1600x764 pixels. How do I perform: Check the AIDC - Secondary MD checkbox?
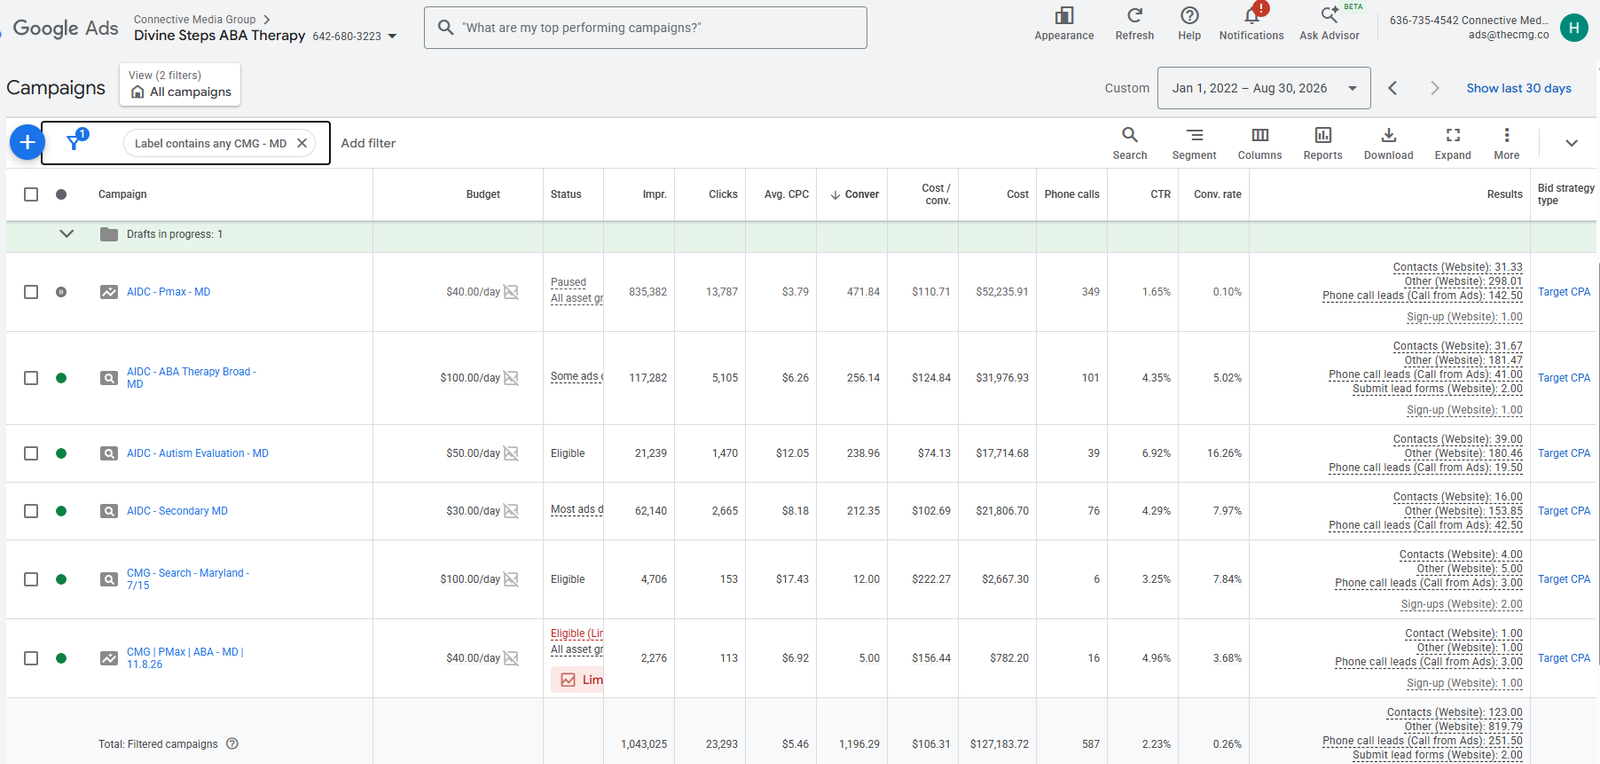[x=31, y=511]
